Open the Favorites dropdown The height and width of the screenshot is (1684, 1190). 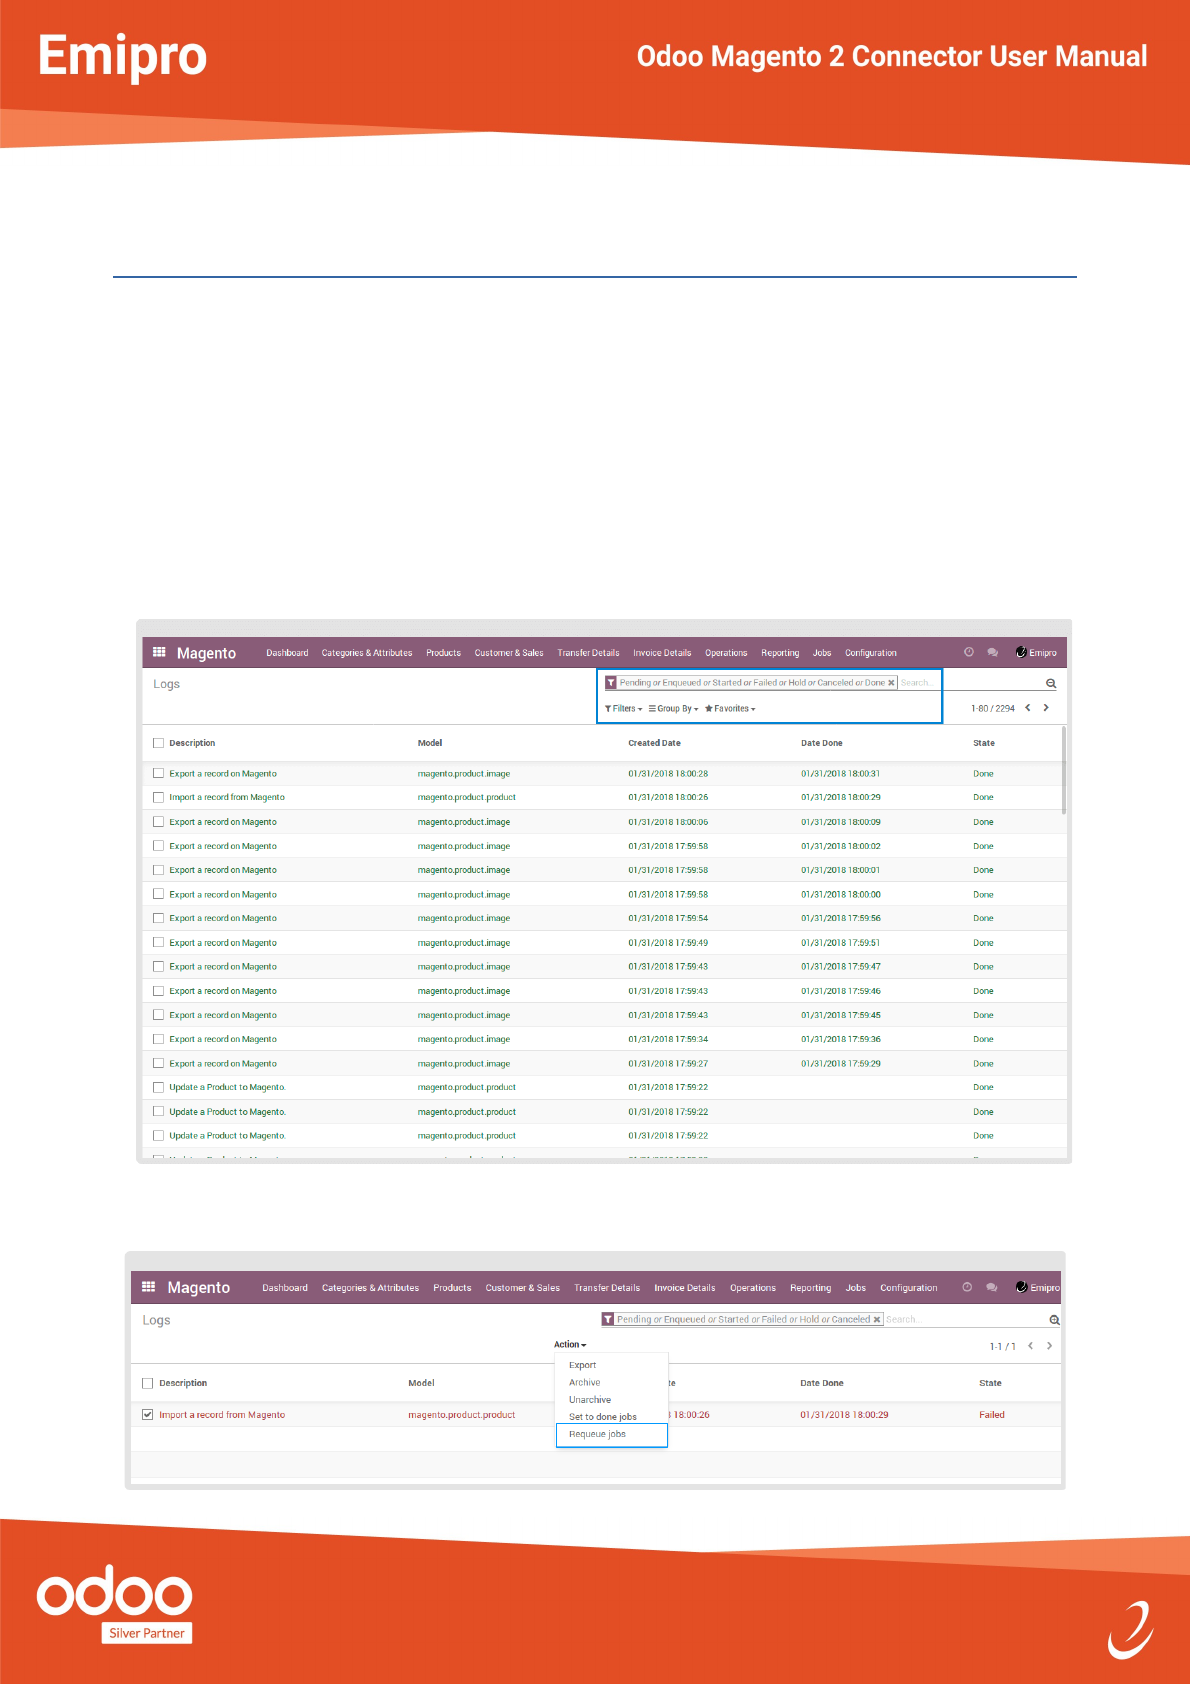730,708
